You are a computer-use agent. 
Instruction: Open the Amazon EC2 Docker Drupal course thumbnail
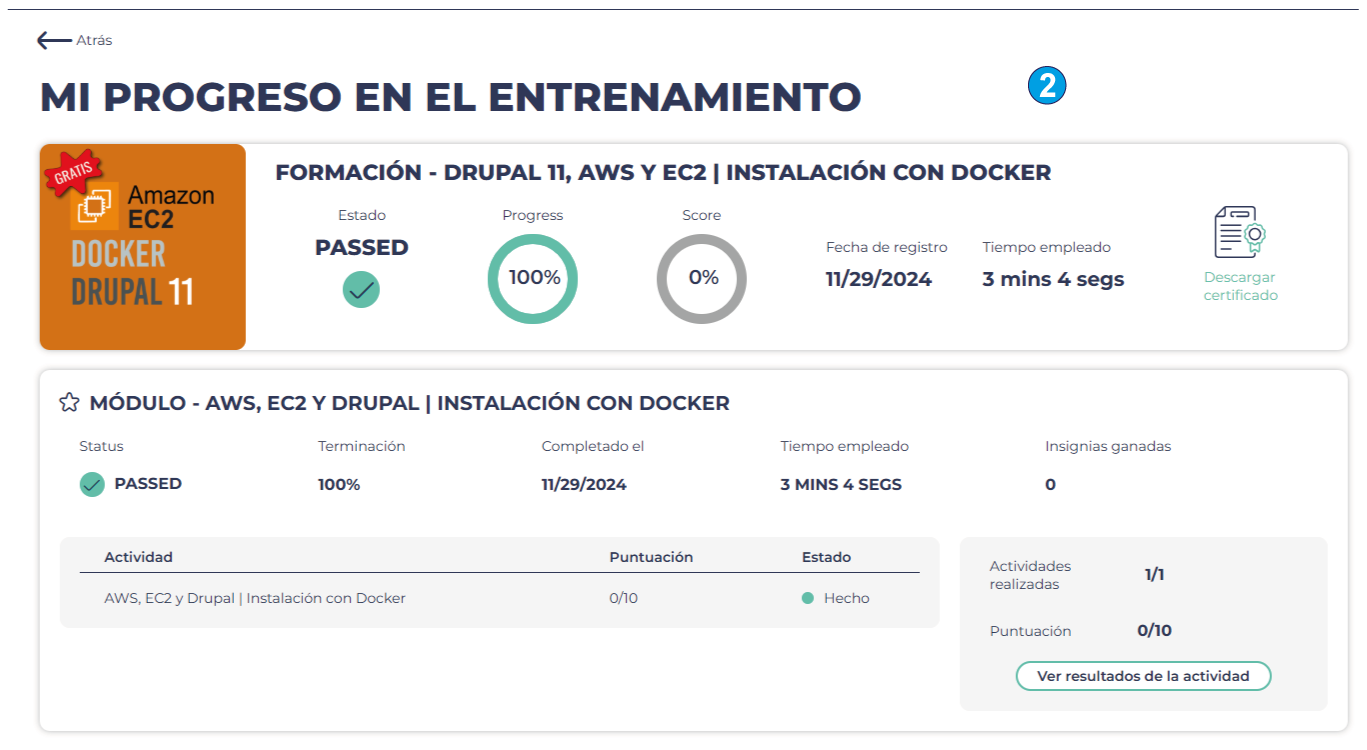[143, 247]
